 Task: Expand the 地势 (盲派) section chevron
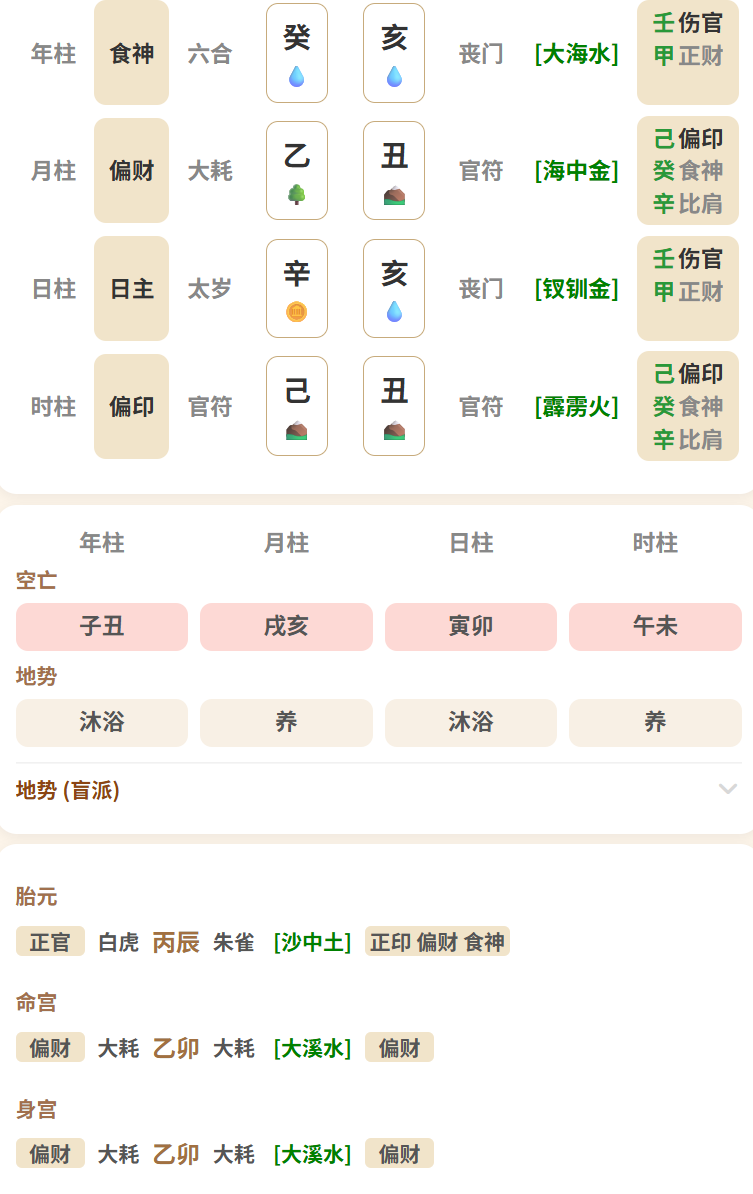point(728,789)
